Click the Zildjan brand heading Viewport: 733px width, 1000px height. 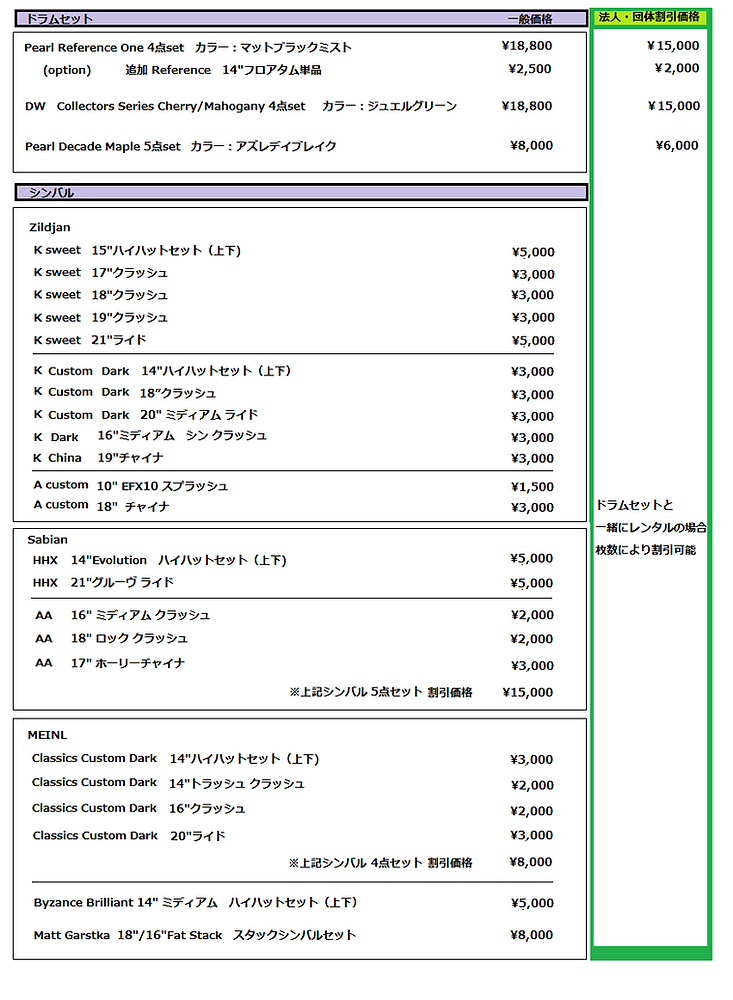50,227
